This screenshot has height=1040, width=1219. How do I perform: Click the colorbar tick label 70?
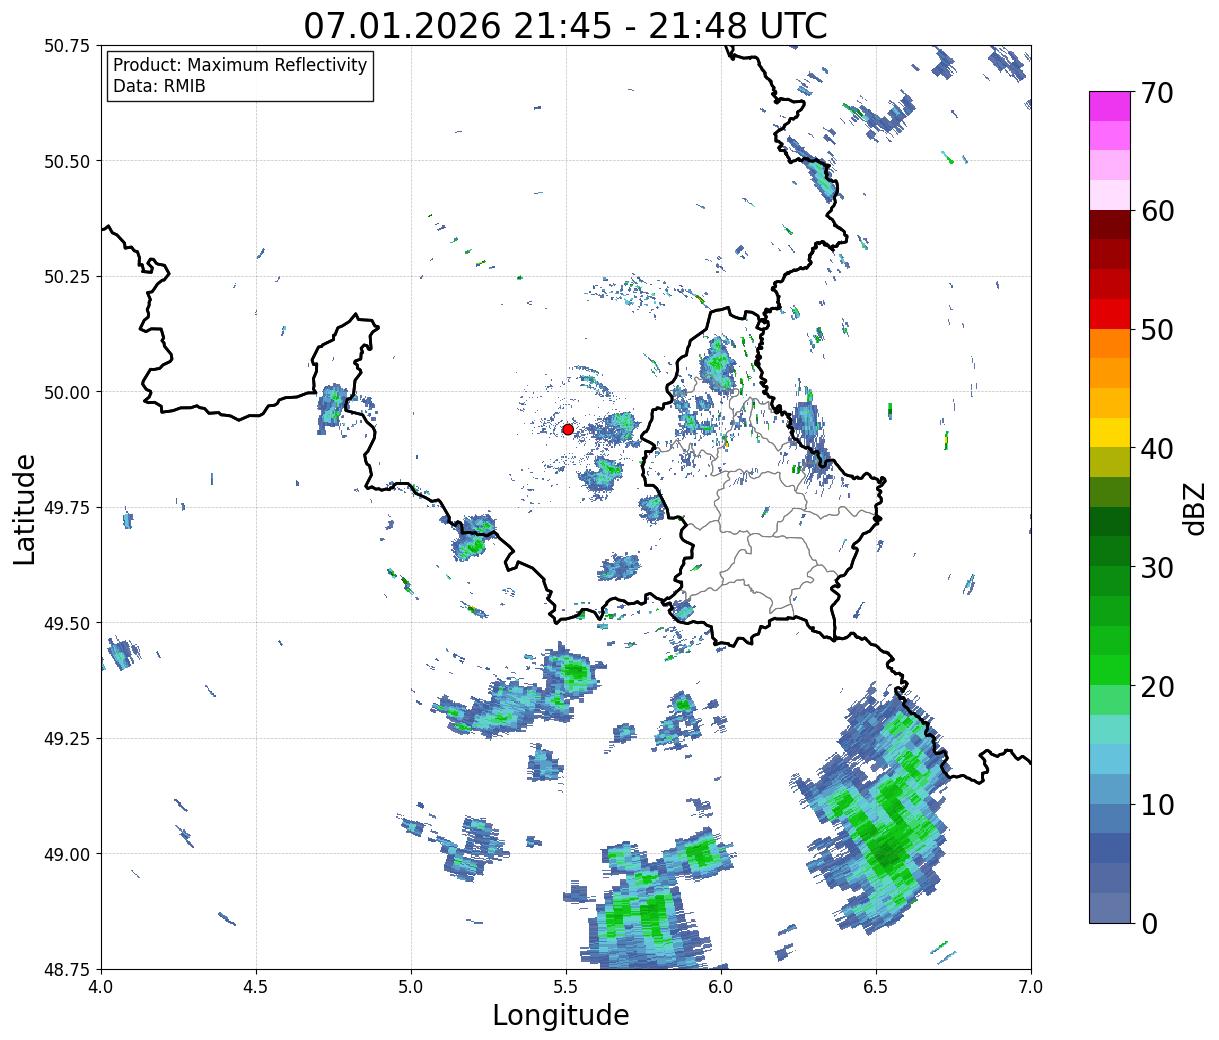click(1157, 93)
